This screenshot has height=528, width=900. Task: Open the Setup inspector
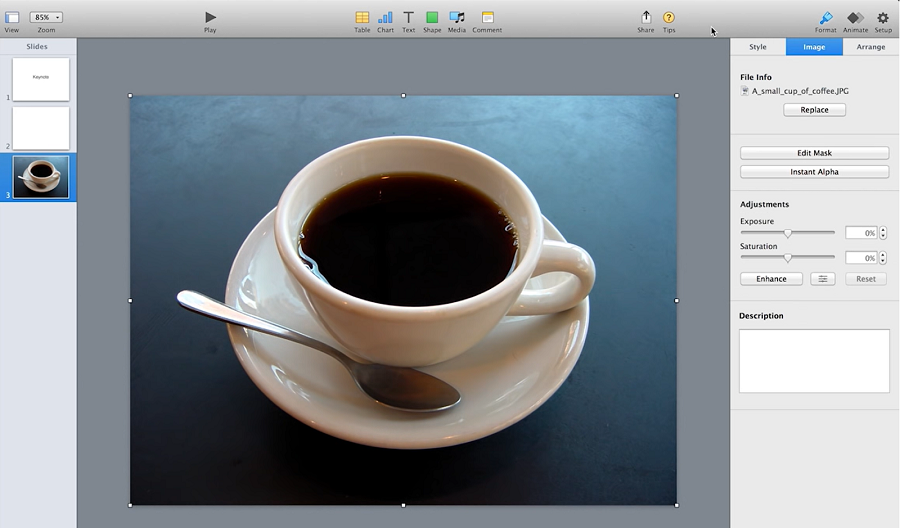click(883, 18)
